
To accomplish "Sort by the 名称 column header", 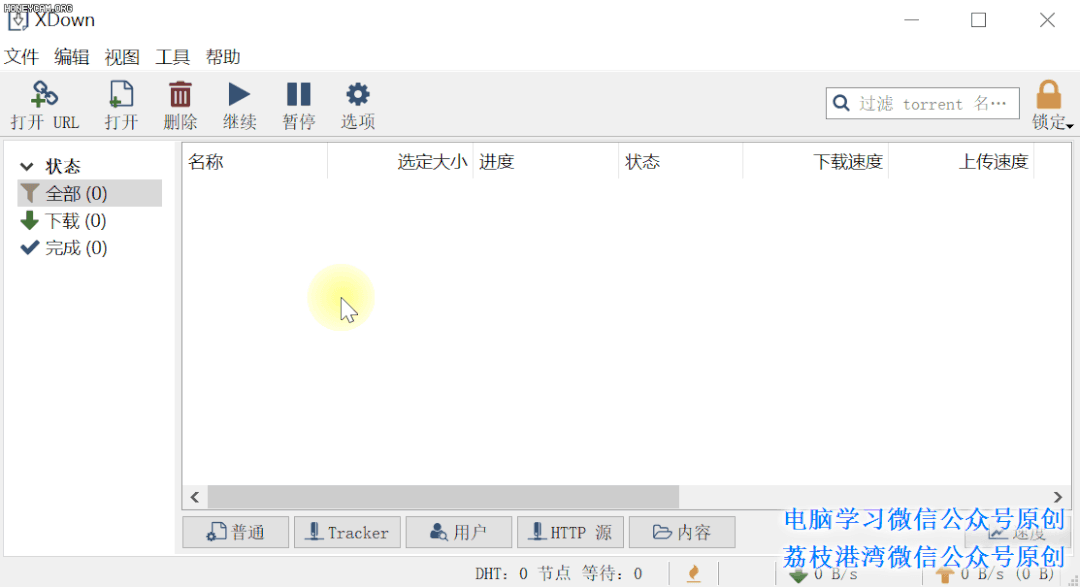I will (x=255, y=162).
